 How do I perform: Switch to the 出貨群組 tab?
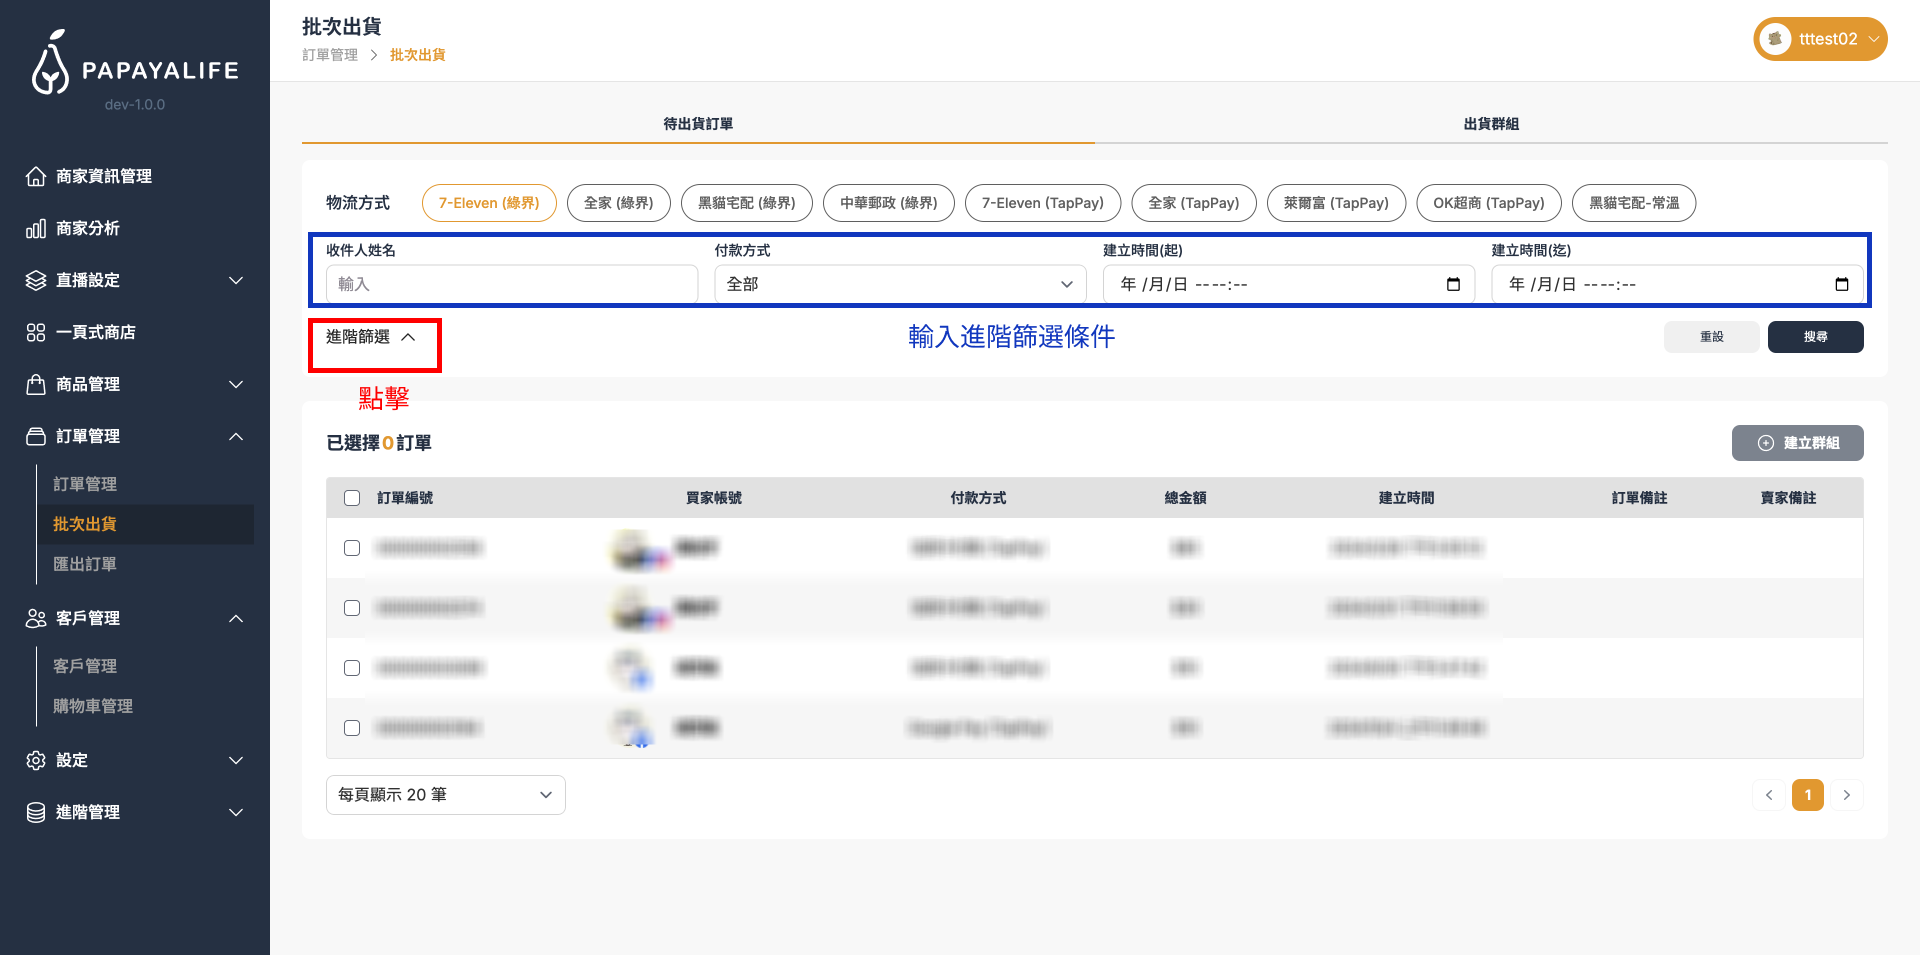(1490, 124)
